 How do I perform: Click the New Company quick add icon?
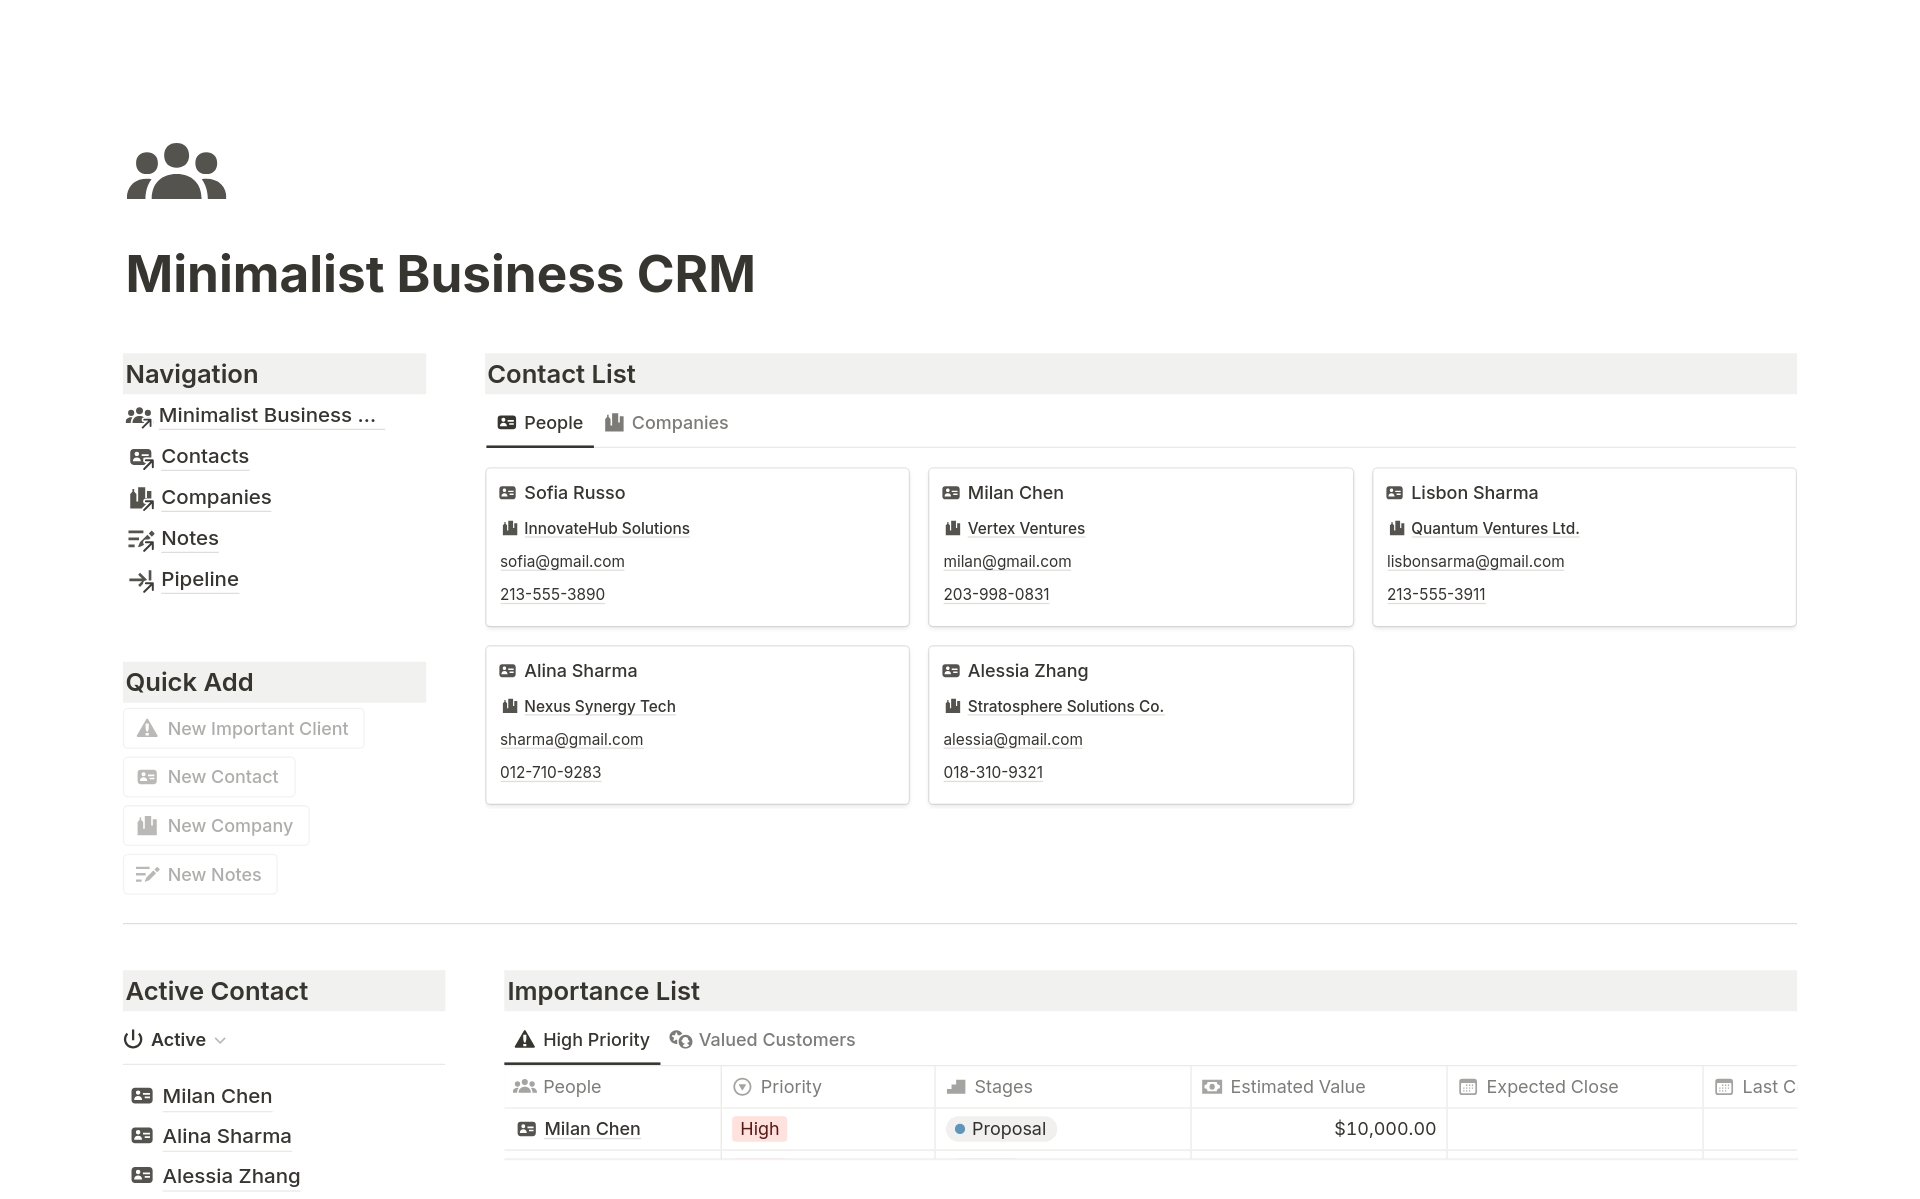pos(148,825)
